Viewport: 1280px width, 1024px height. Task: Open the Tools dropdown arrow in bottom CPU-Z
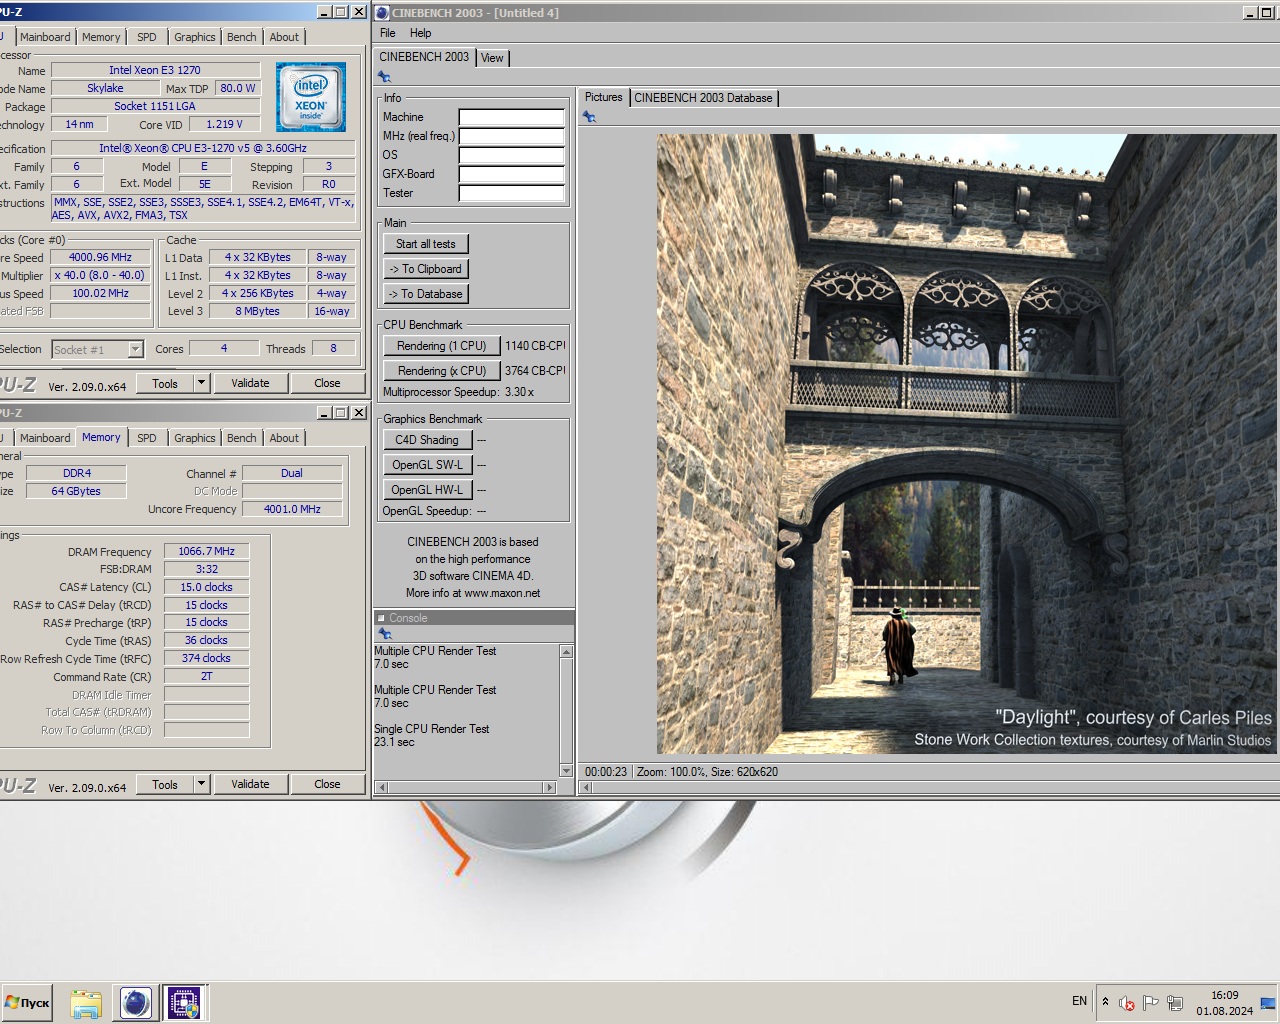click(201, 784)
